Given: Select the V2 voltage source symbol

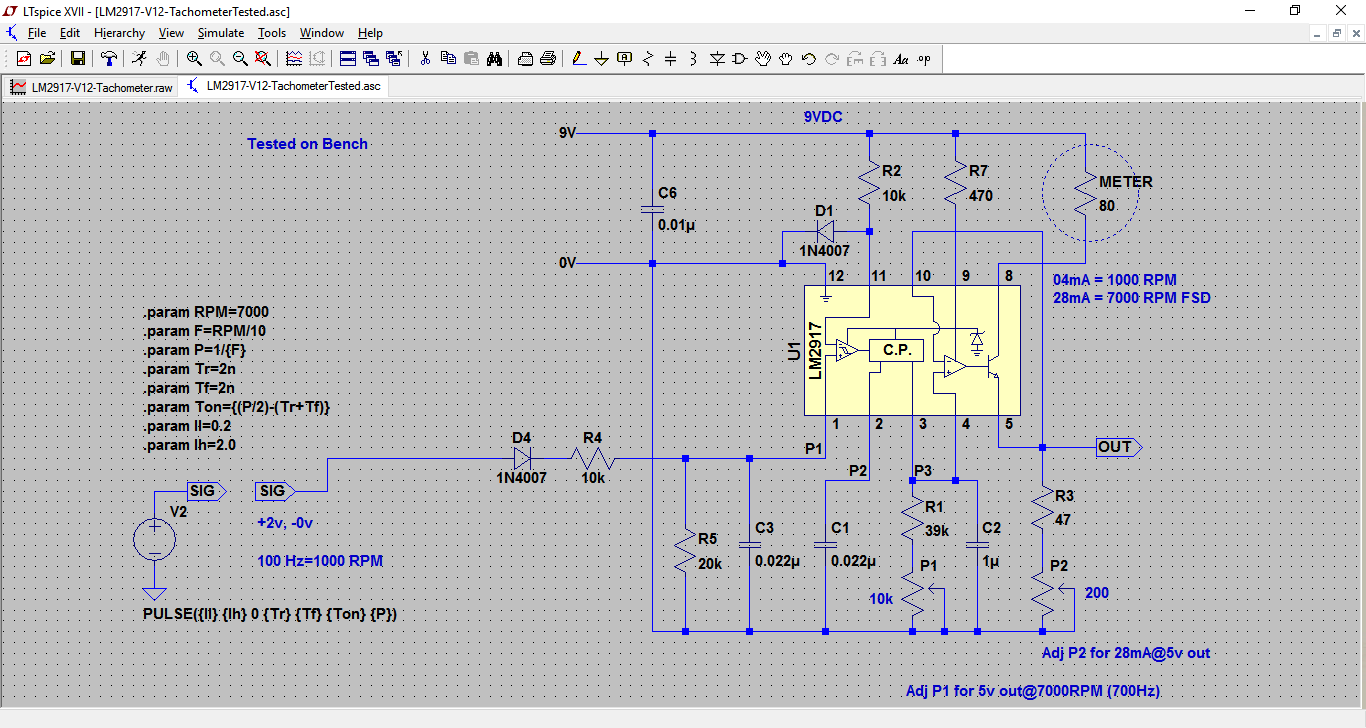Looking at the screenshot, I should (154, 541).
